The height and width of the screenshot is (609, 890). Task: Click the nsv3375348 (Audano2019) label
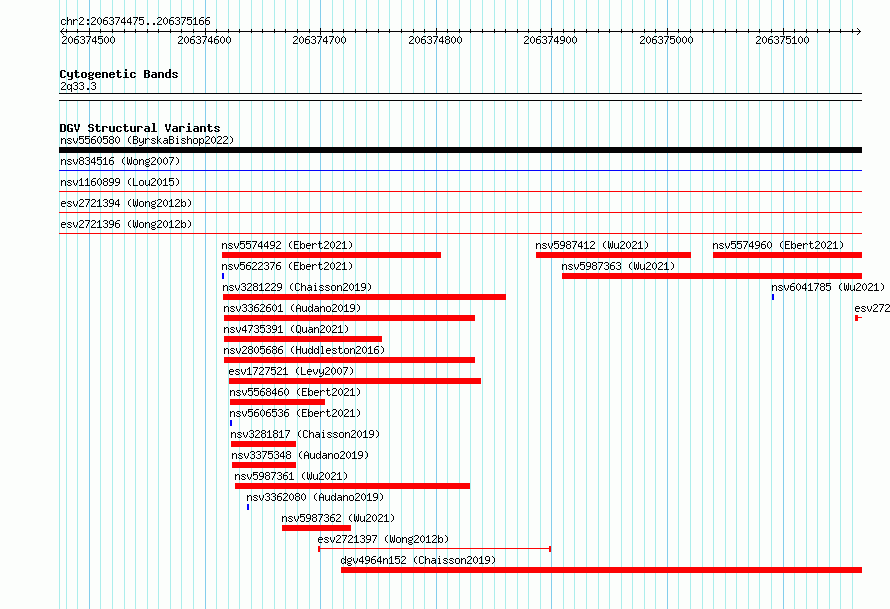pyautogui.click(x=300, y=455)
